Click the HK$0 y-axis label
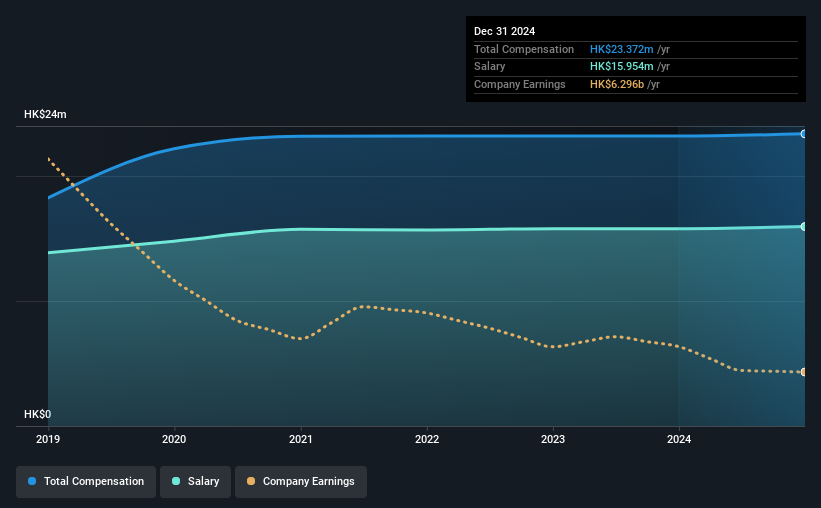Viewport: 821px width, 508px height. click(x=38, y=414)
